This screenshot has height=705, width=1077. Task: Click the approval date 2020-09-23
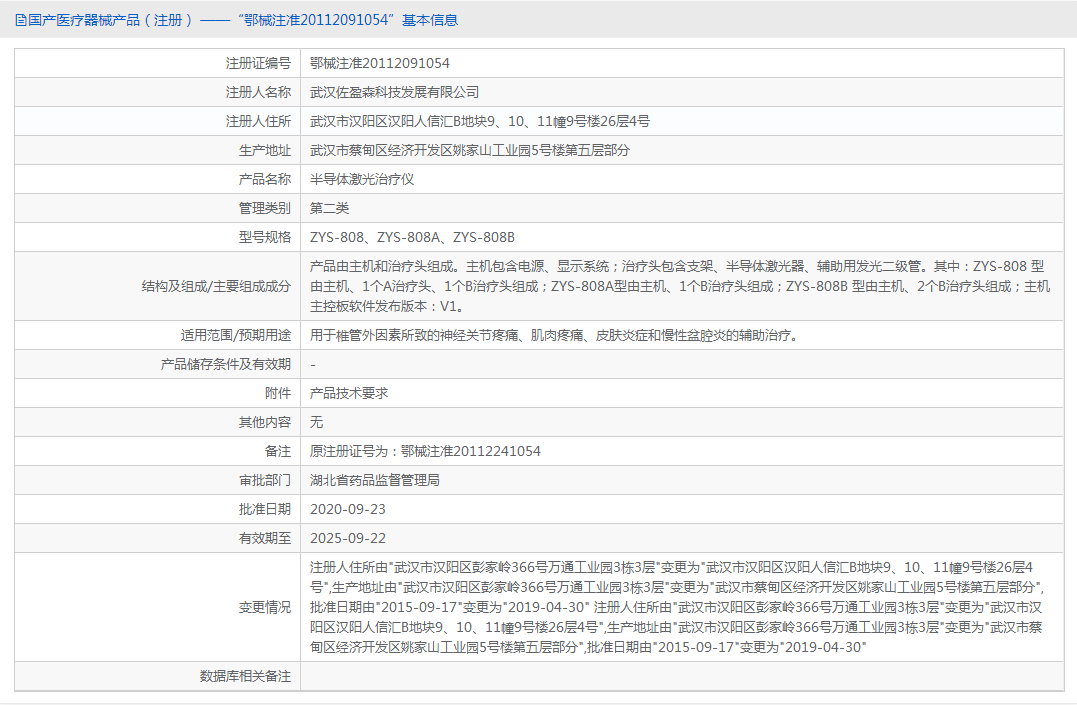click(347, 509)
